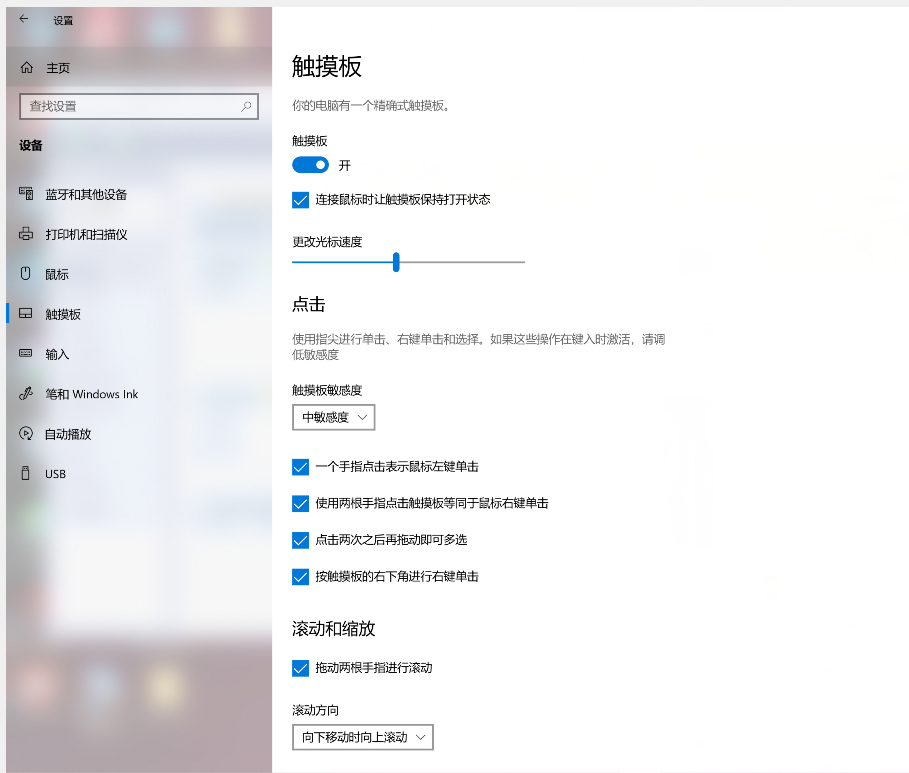
Task: Open the 中敏感度 combo box arrow
Action: point(360,417)
